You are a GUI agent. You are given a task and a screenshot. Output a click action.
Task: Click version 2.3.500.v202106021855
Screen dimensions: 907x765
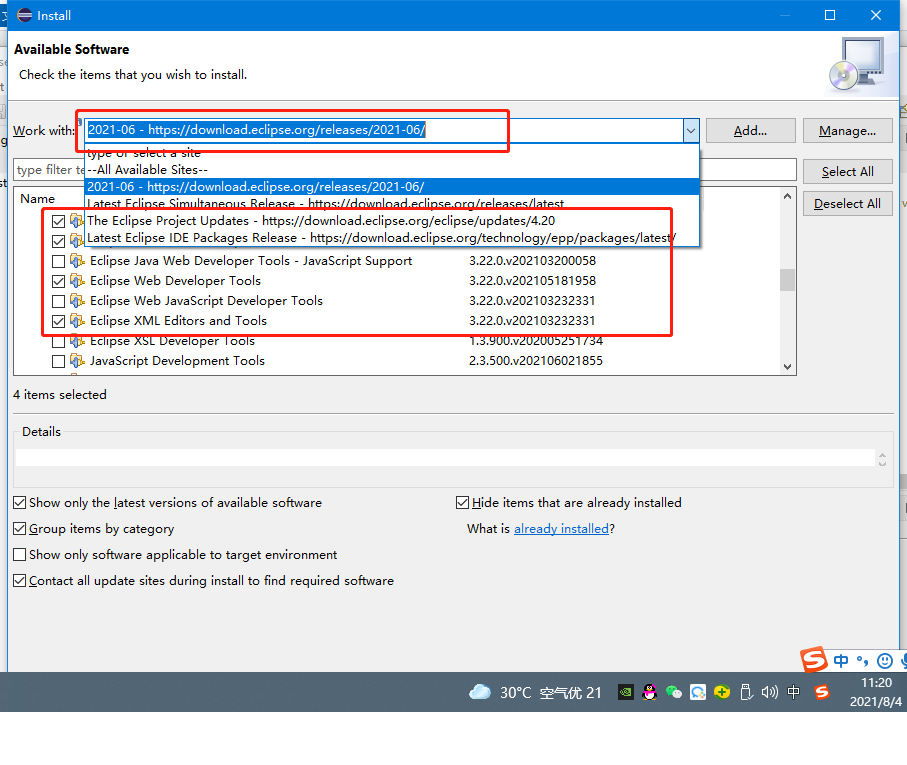point(536,361)
